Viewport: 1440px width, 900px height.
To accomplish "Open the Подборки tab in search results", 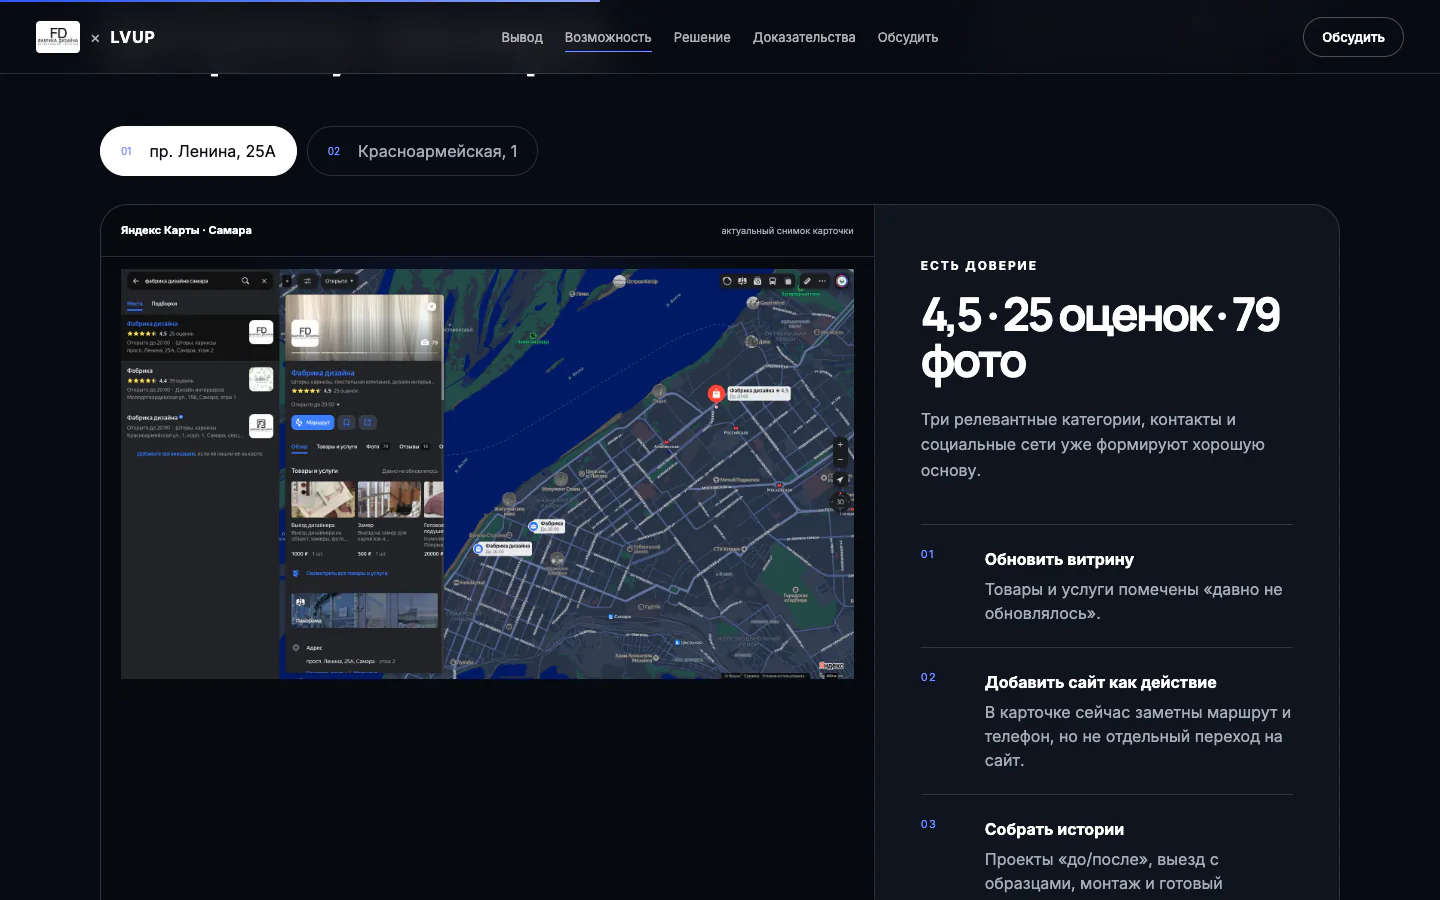I will pos(164,303).
